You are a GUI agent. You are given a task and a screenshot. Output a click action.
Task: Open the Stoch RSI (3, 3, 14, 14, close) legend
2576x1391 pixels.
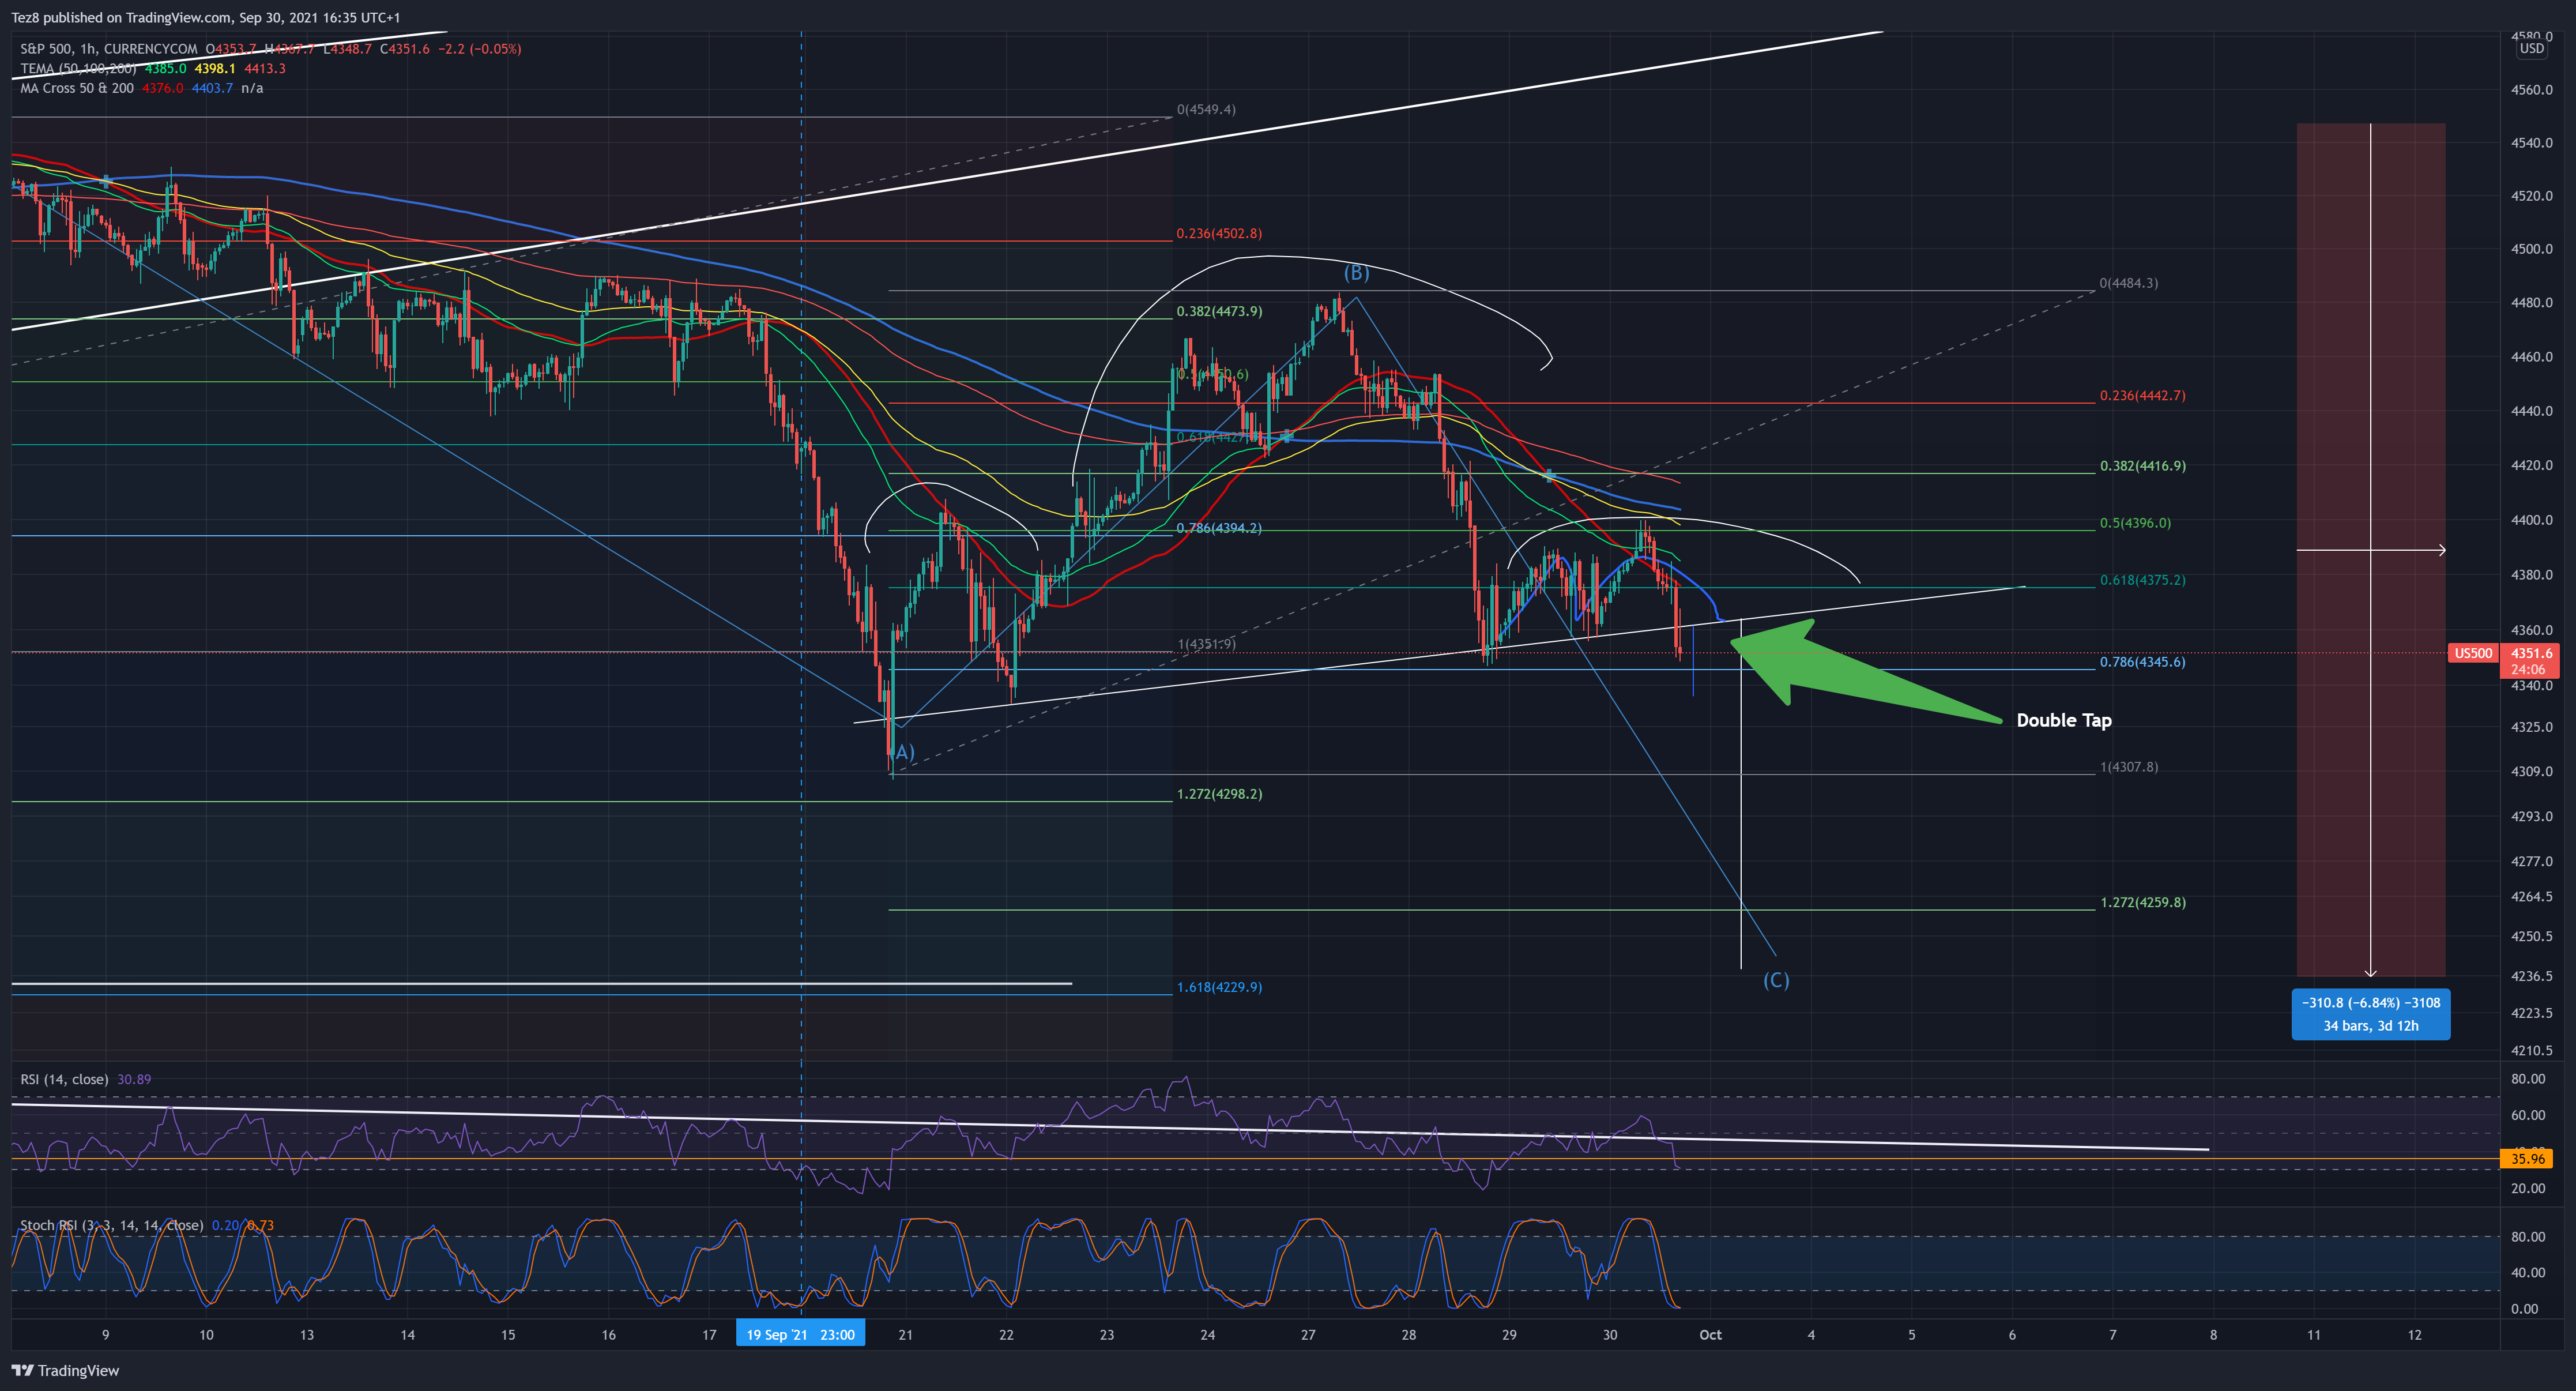coord(111,1225)
